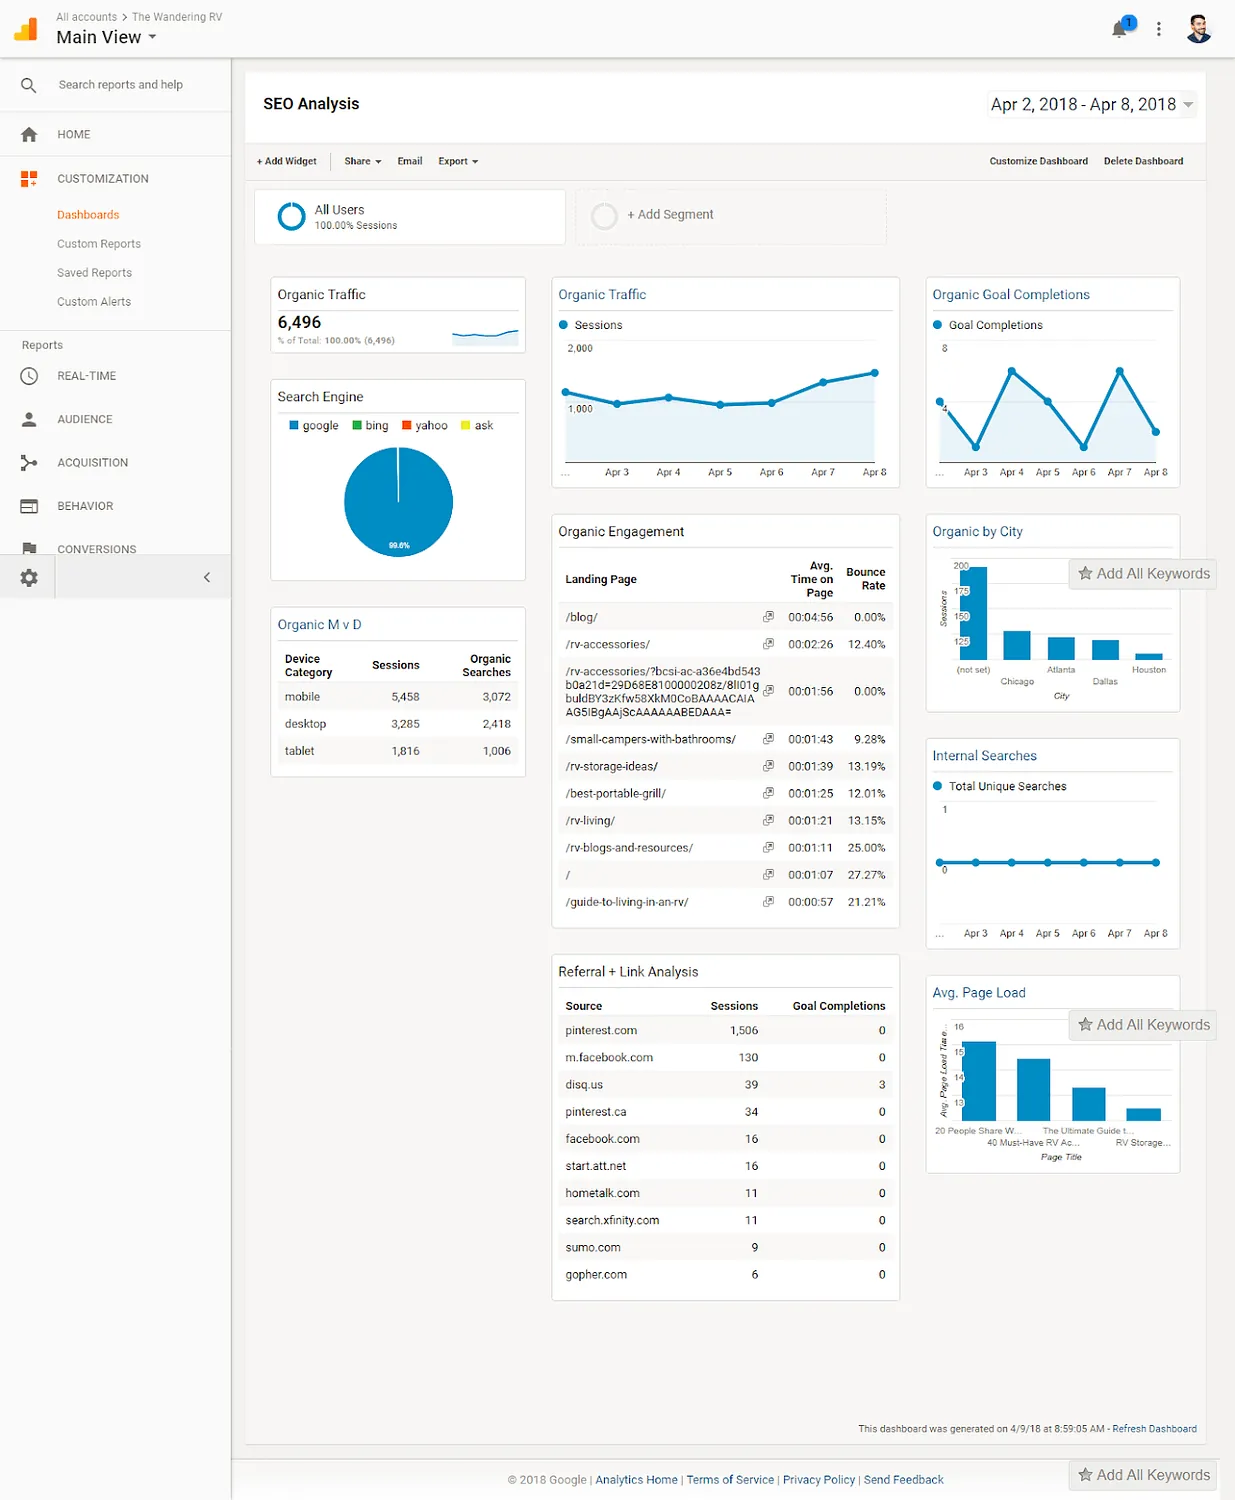Viewport: 1235px width, 1500px height.
Task: Open /best-portable-grill/ external link icon
Action: click(768, 793)
